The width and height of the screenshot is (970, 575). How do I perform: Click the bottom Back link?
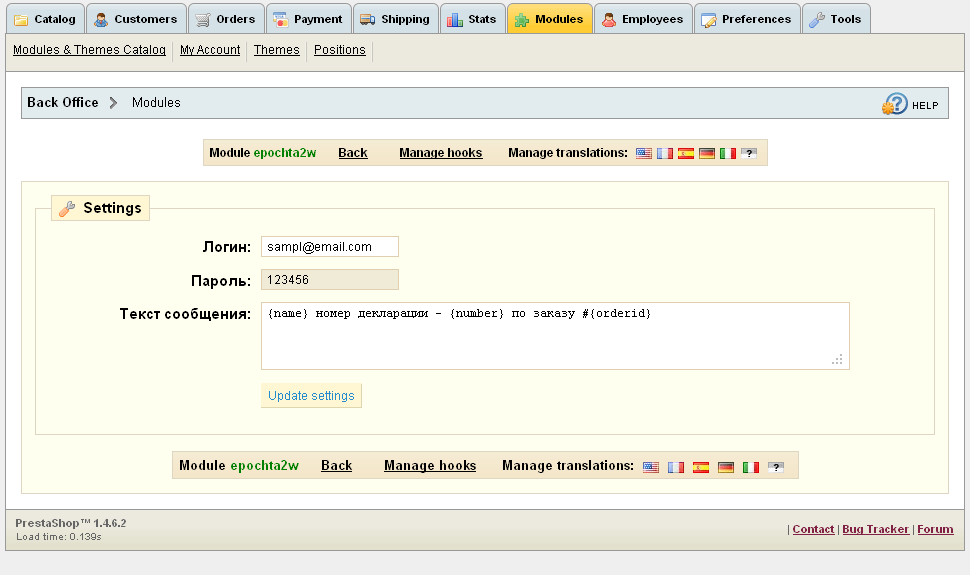click(x=336, y=466)
